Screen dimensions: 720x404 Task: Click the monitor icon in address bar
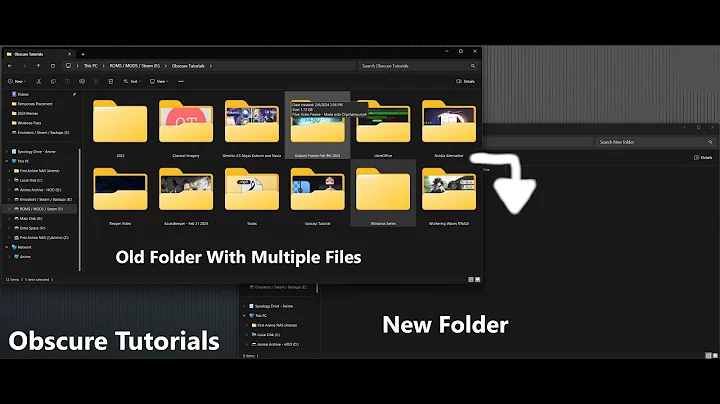(x=68, y=66)
